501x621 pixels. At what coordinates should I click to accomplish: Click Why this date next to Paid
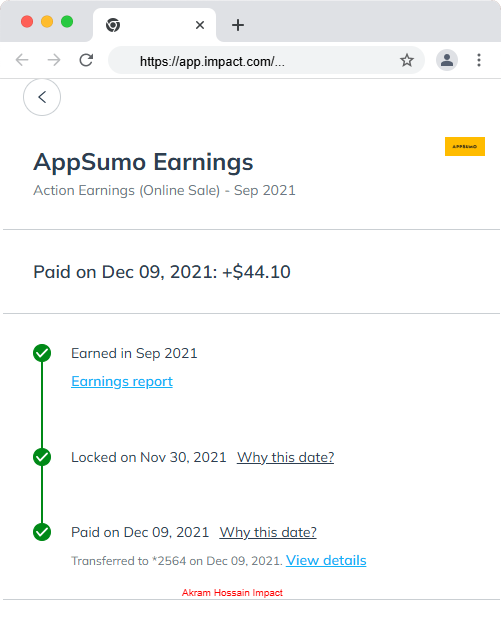click(x=268, y=532)
